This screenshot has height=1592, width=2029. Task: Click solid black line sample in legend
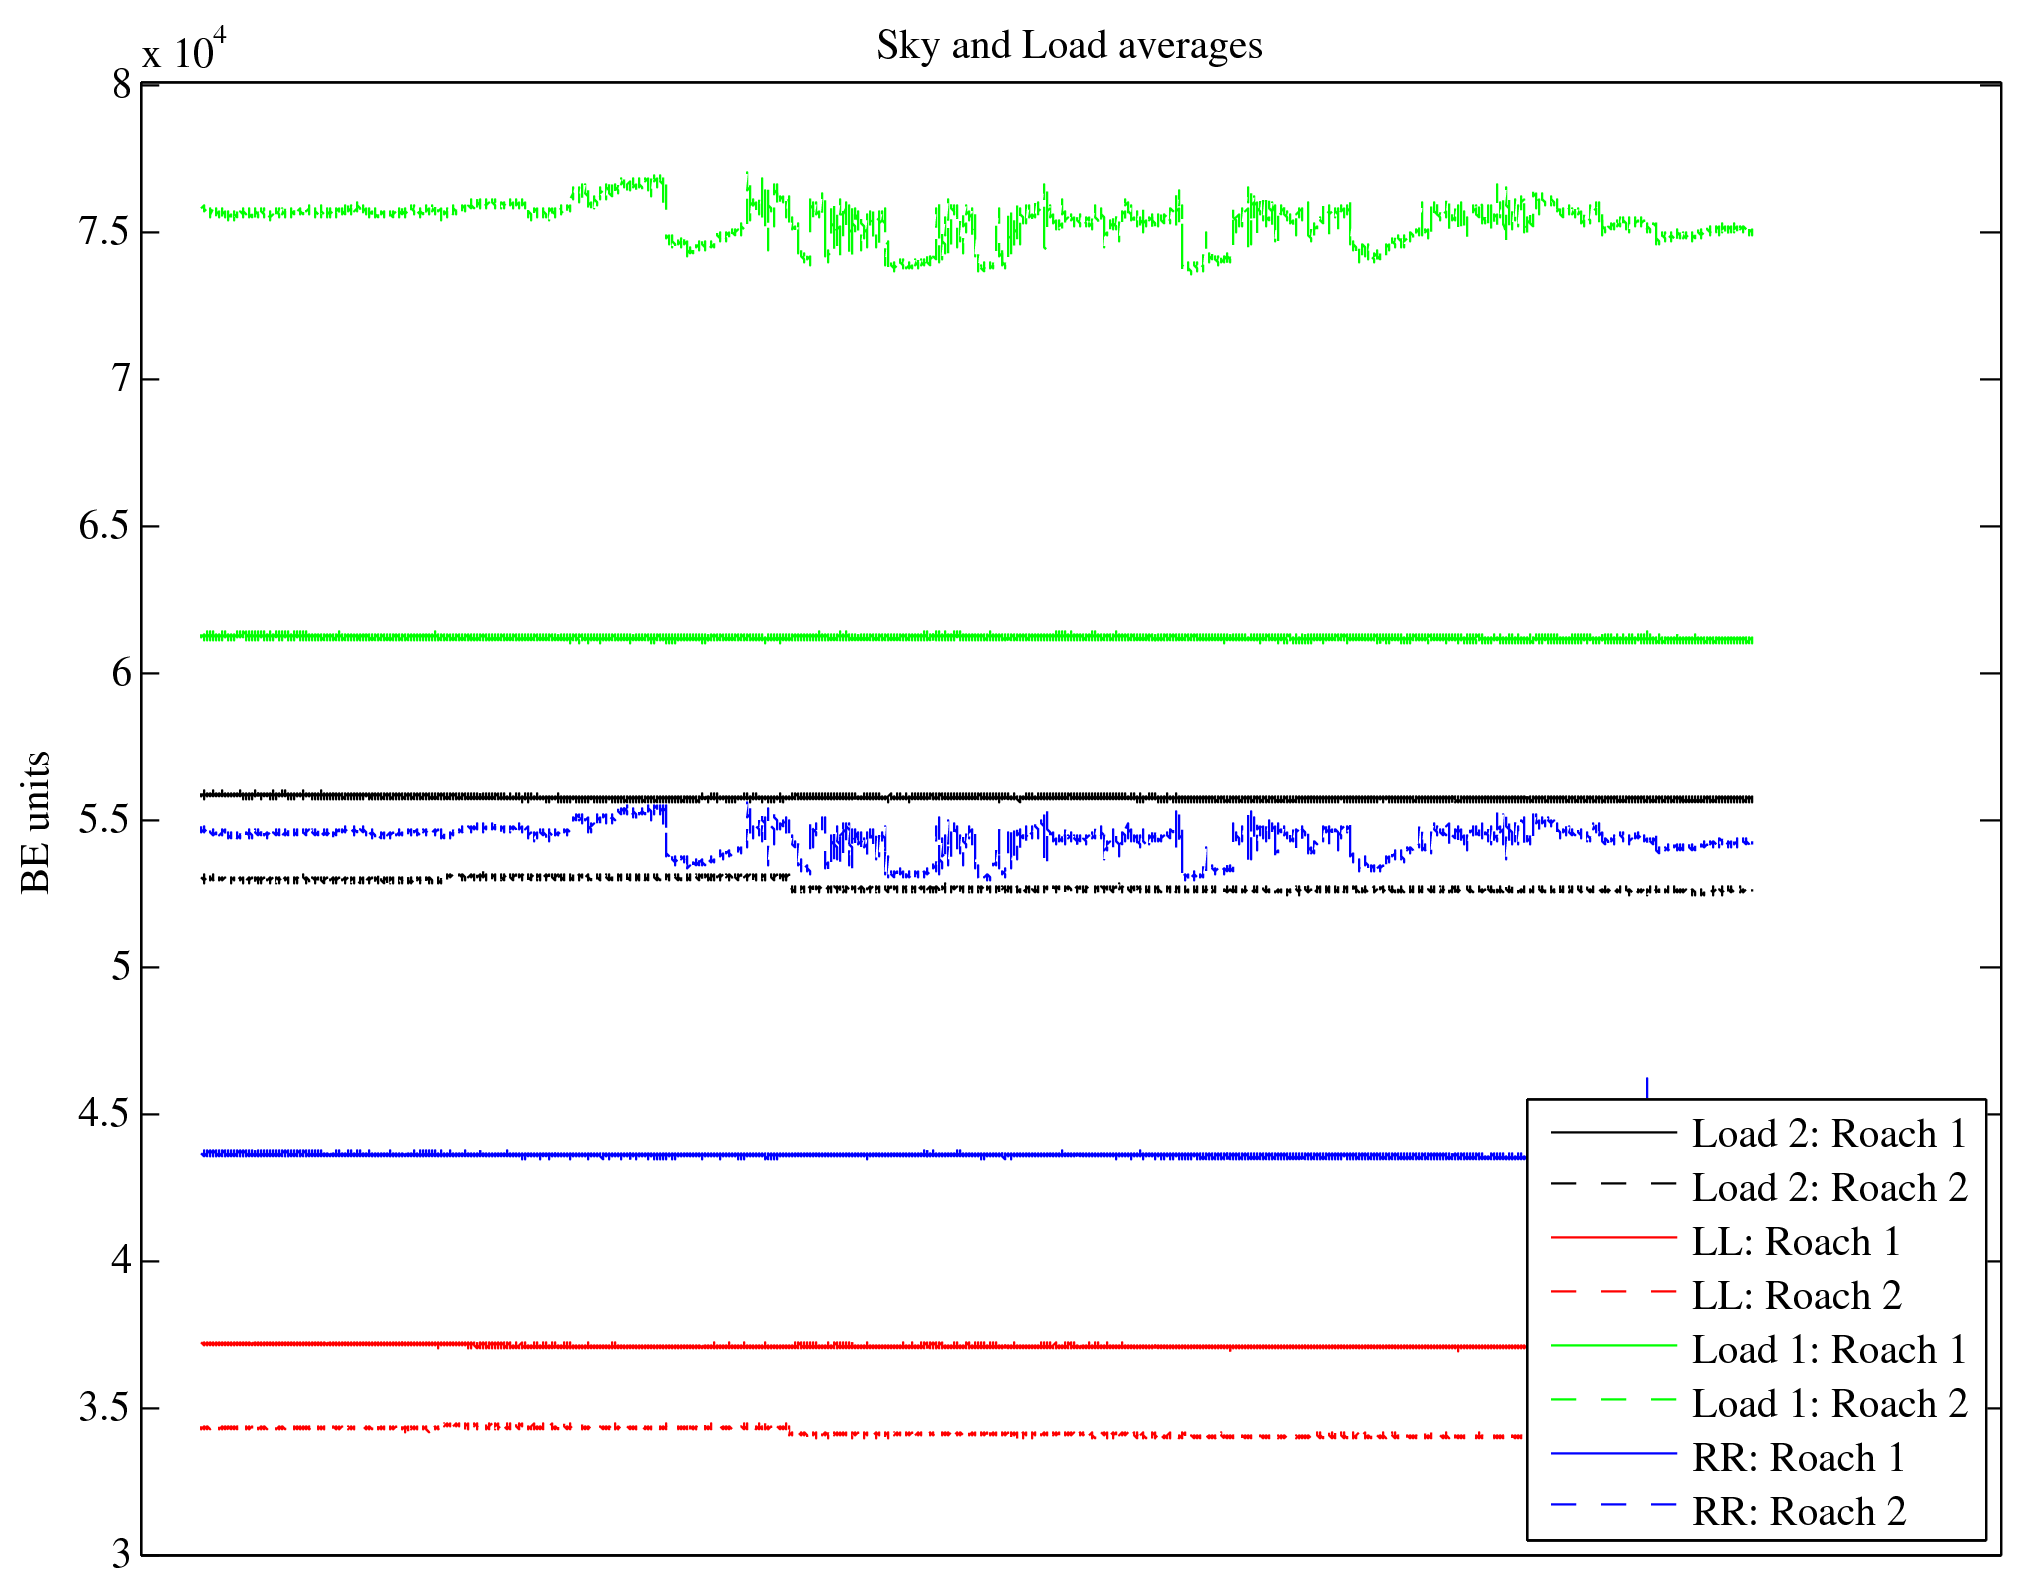[x=1613, y=1131]
